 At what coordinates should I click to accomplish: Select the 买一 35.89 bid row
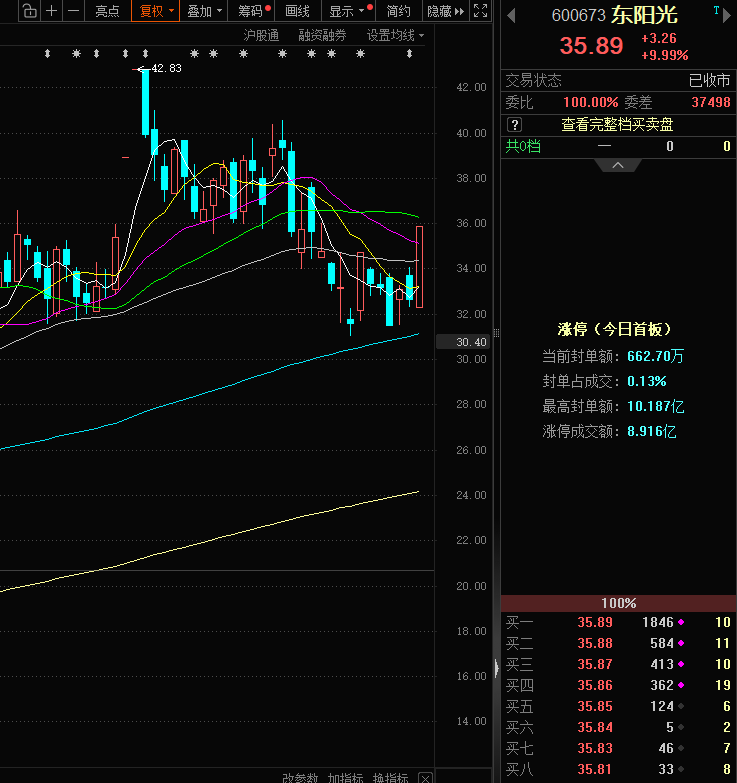pos(618,622)
